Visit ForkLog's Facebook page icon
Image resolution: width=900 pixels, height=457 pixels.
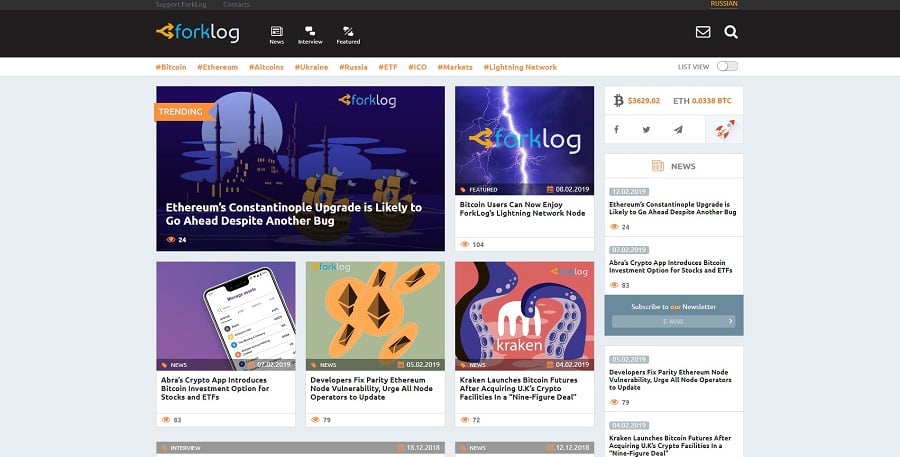click(616, 129)
